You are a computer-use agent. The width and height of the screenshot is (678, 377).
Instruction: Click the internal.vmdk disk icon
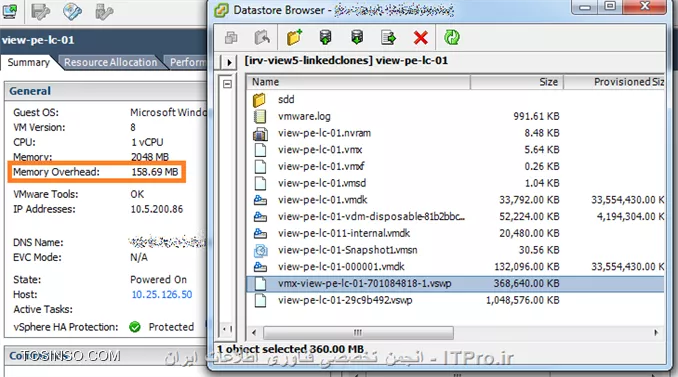pos(260,233)
